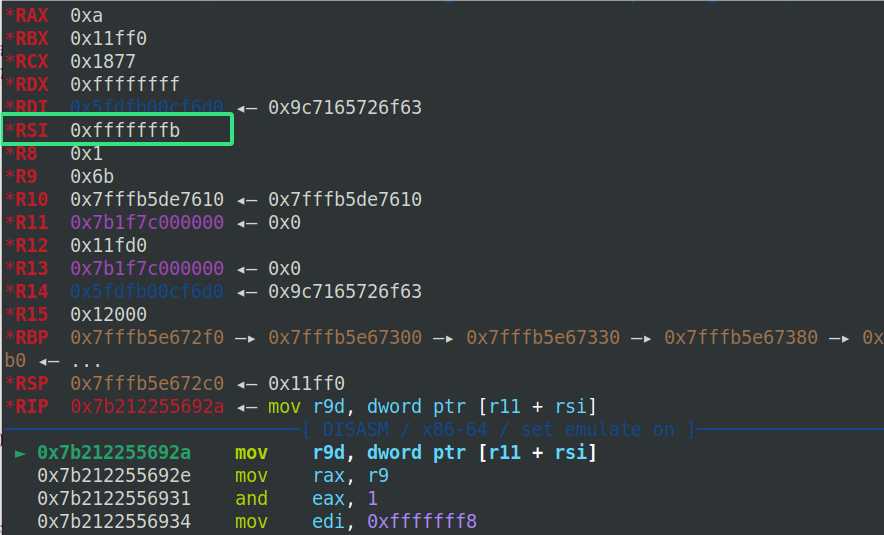Screen dimensions: 884x535
Task: Click the R14 pointer address 0x5fdfb00cf6d0
Action: pos(147,292)
